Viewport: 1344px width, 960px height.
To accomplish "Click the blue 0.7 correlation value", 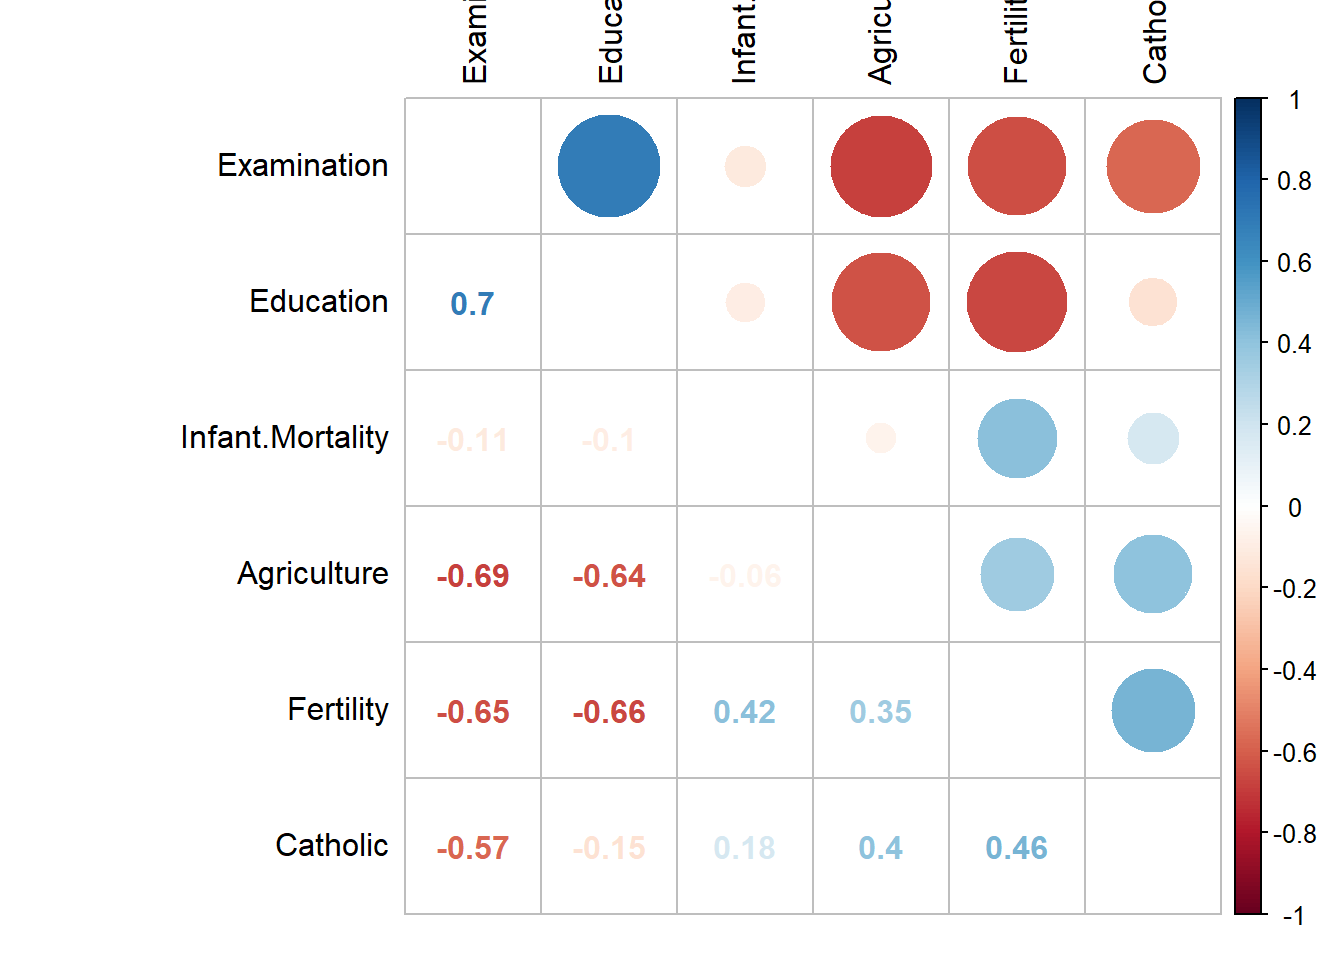I will click(472, 304).
